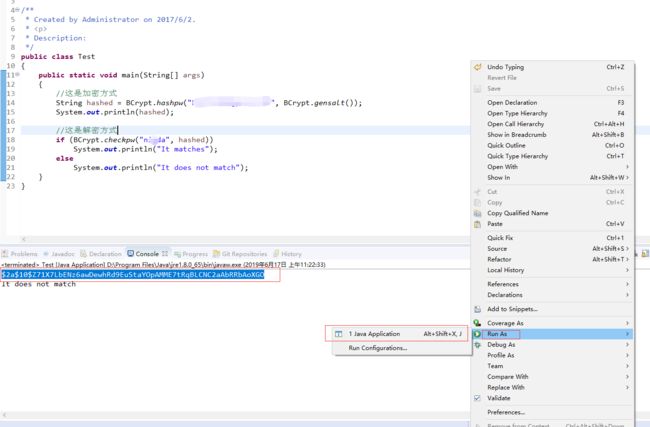Image resolution: width=650 pixels, height=427 pixels.
Task: Click the System.out.println(hashed) code line
Action: point(115,112)
